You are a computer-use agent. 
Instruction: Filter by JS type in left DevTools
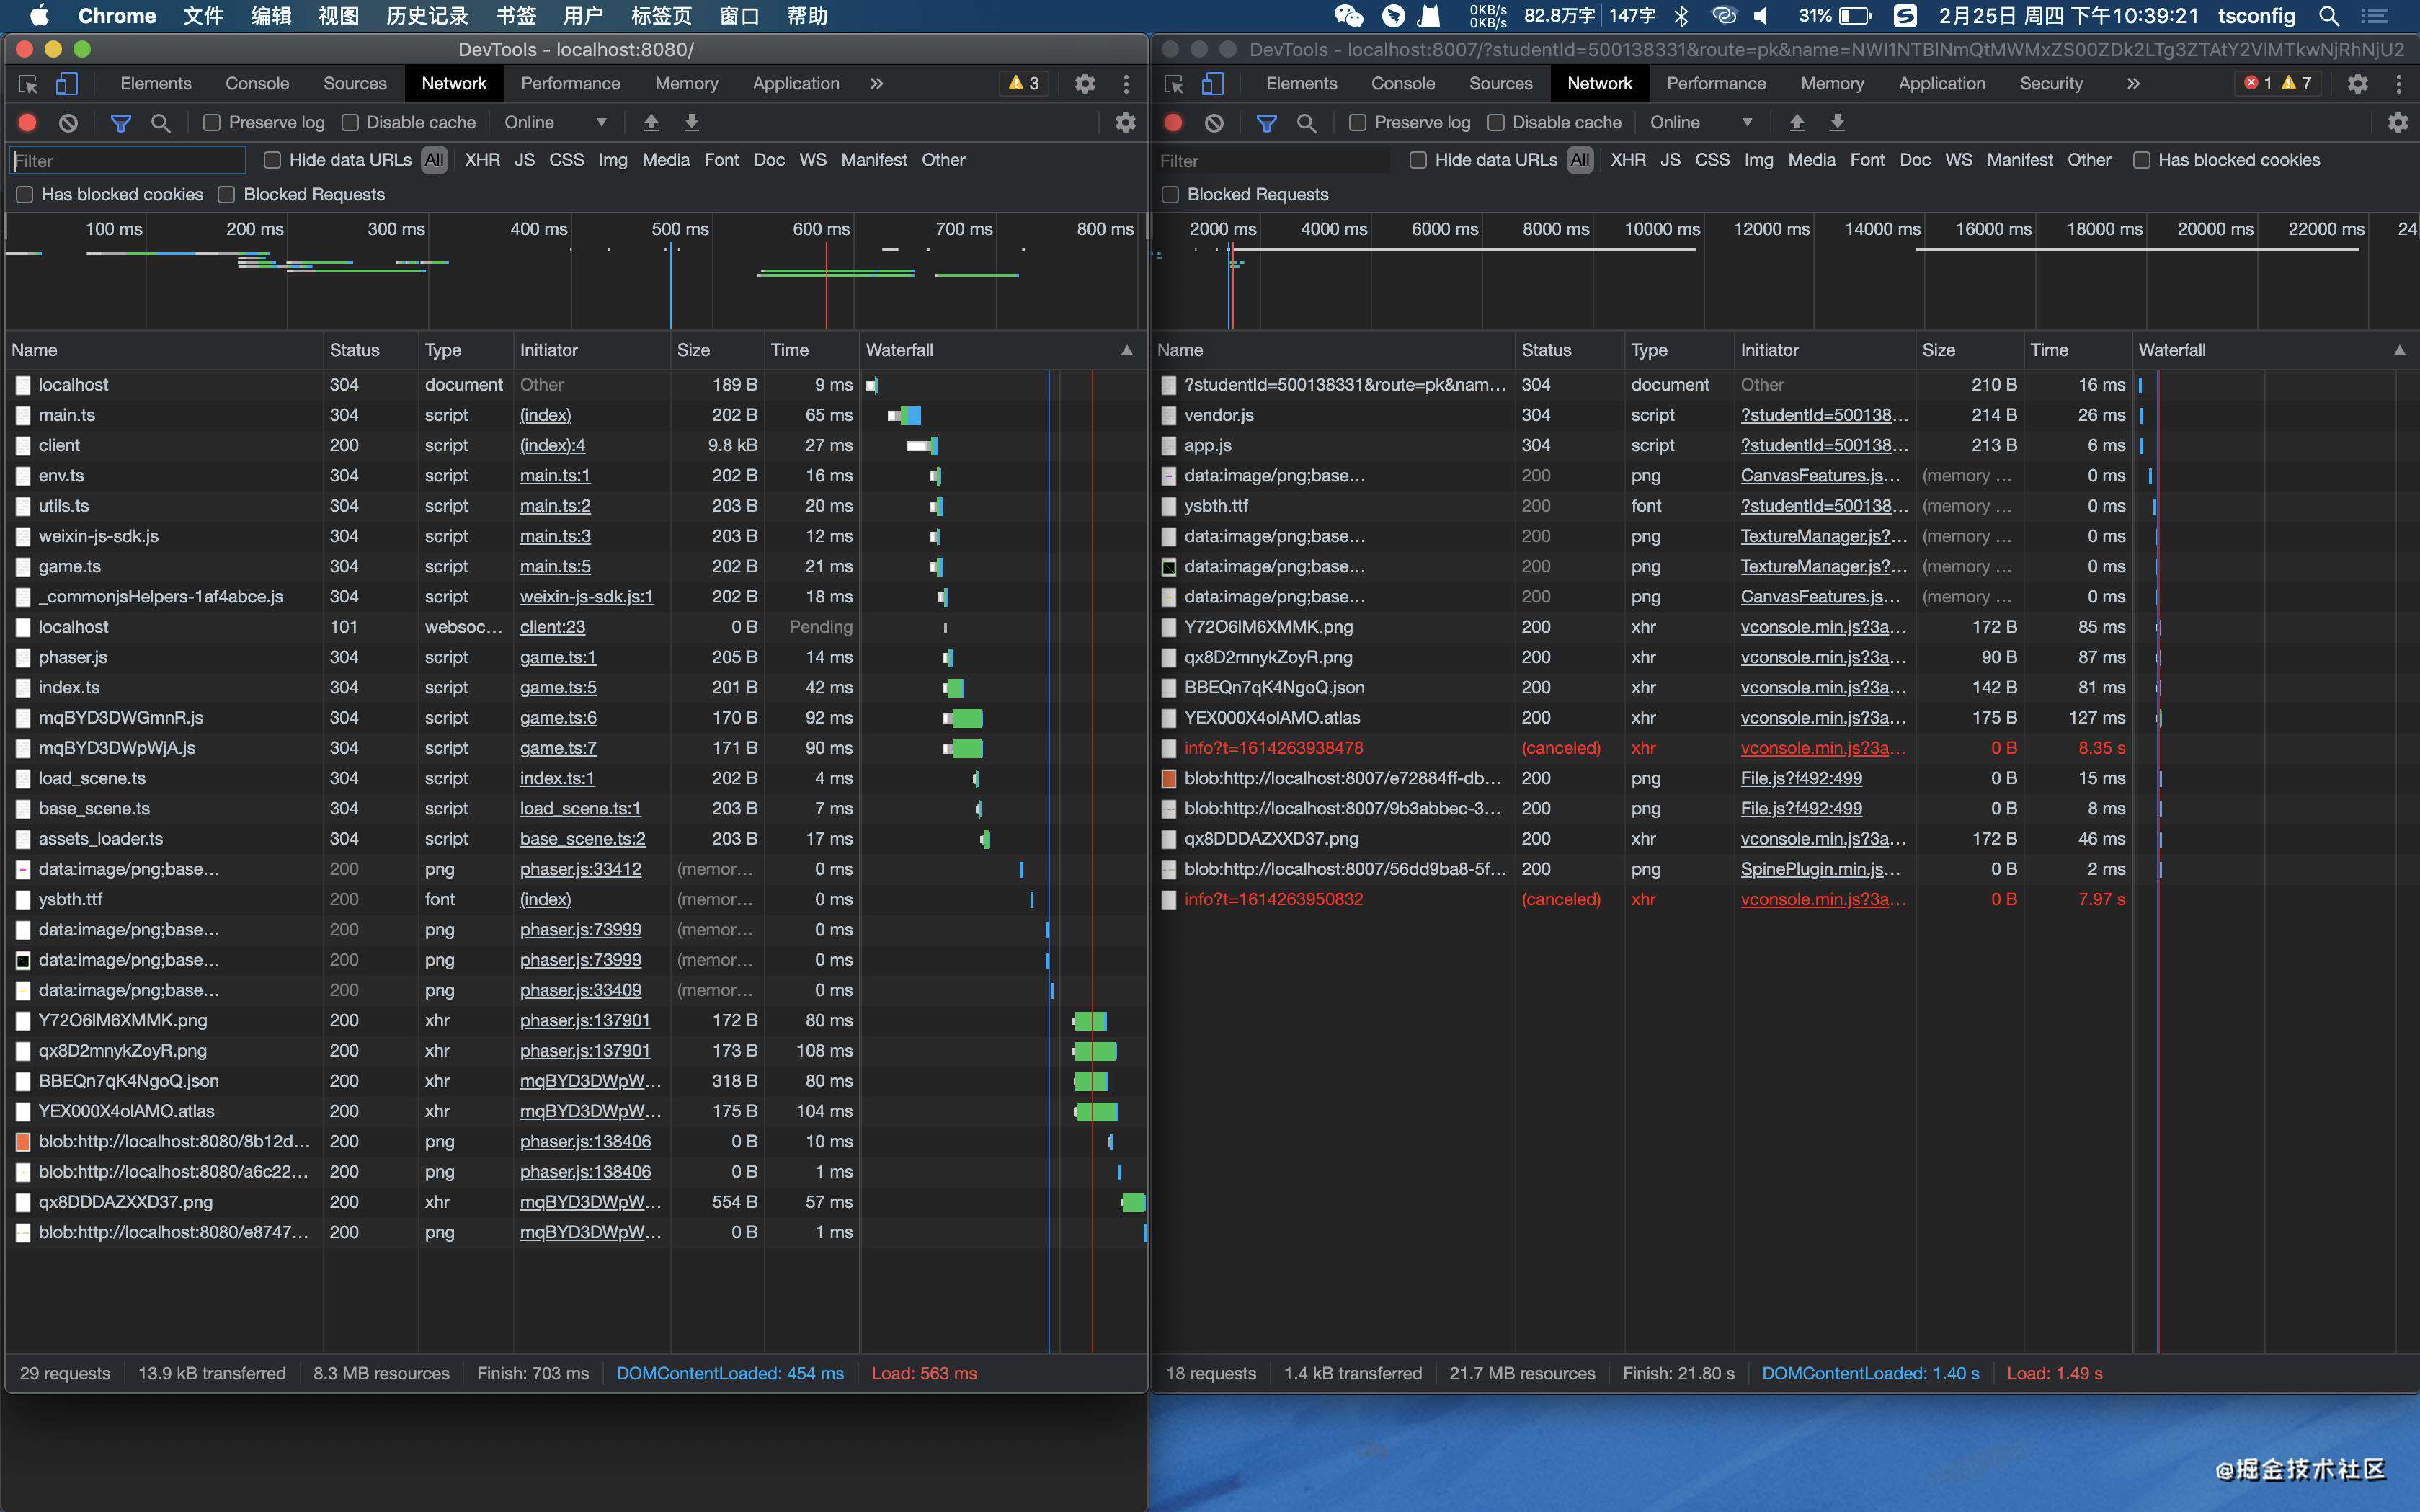524,160
